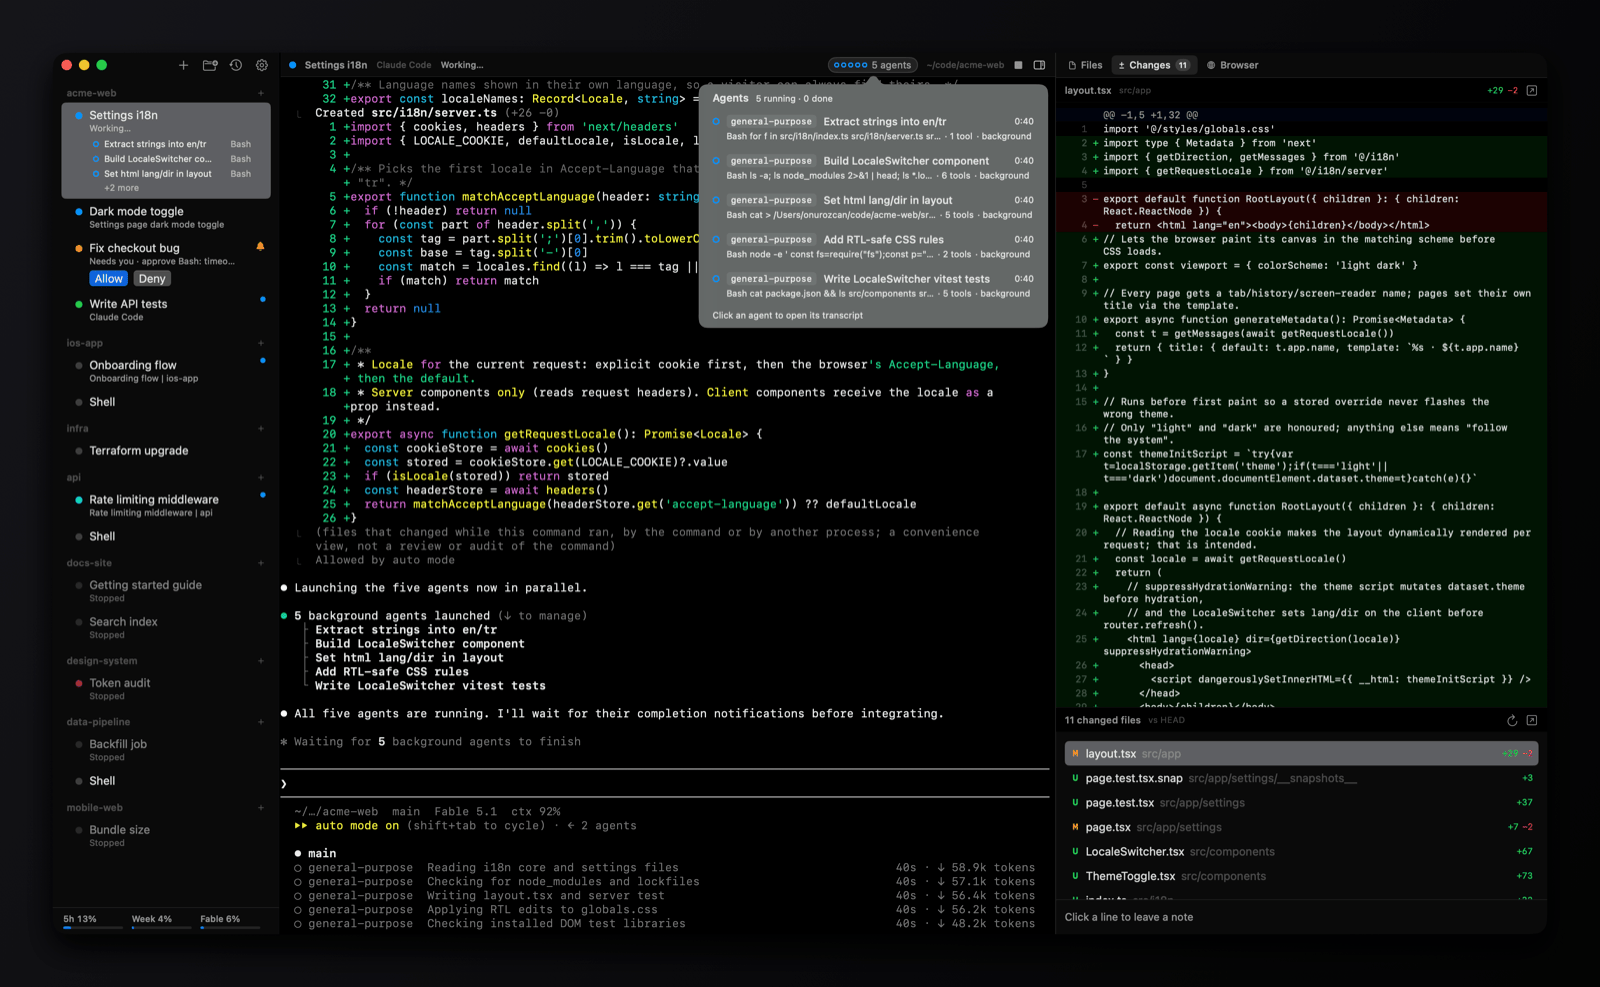This screenshot has height=987, width=1600.
Task: Stop the running session with the square icon
Action: [1018, 65]
